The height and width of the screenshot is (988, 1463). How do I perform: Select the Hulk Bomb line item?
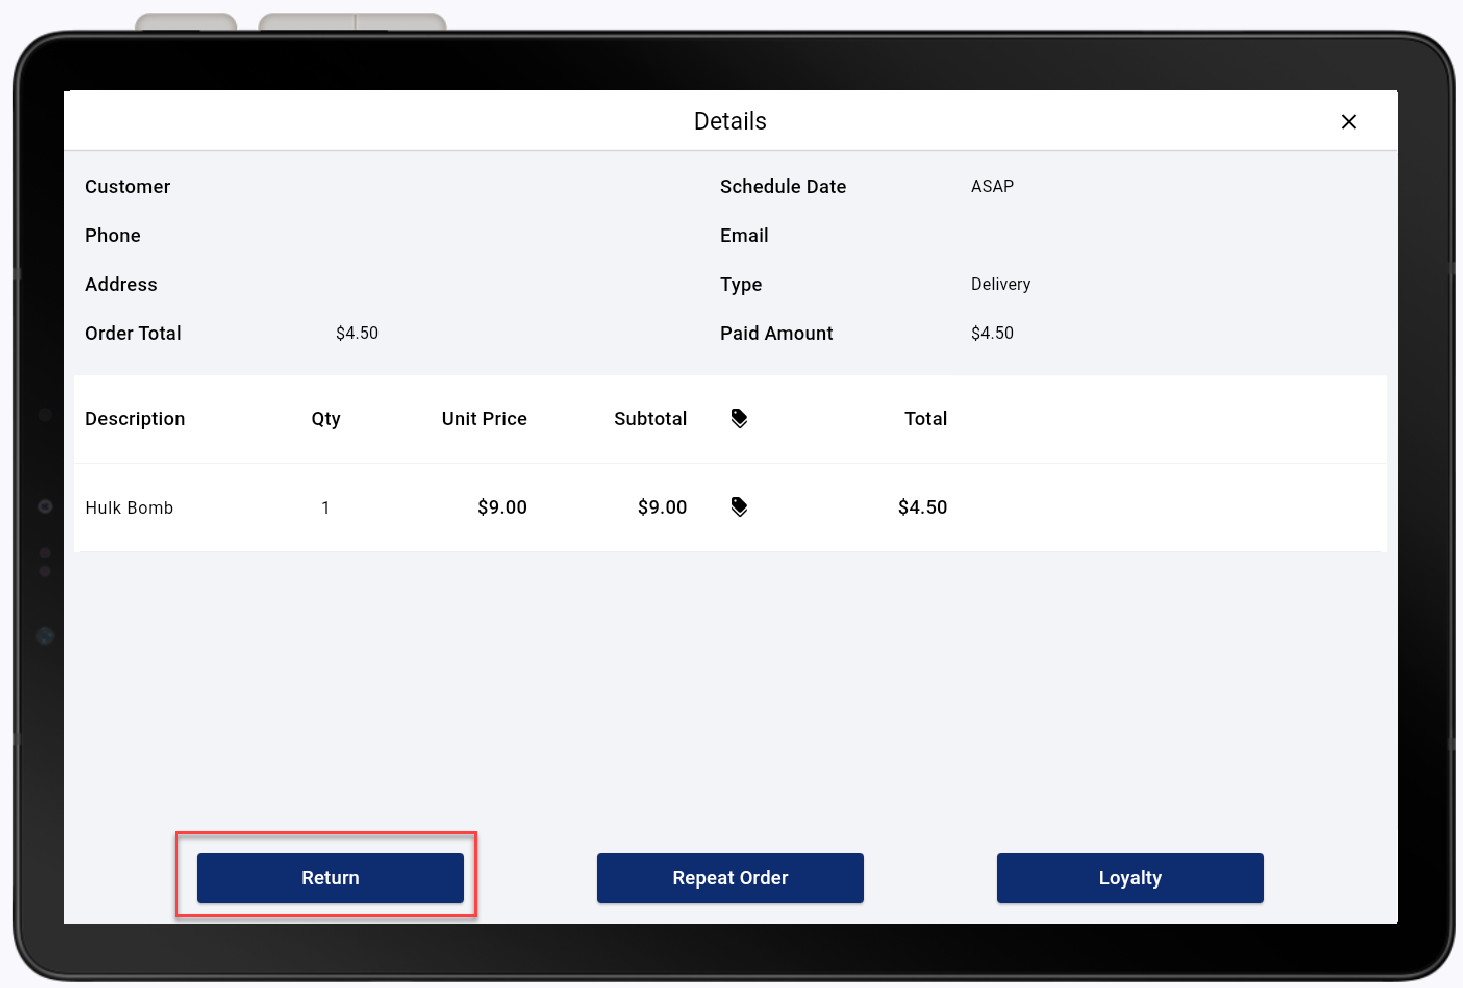(129, 507)
